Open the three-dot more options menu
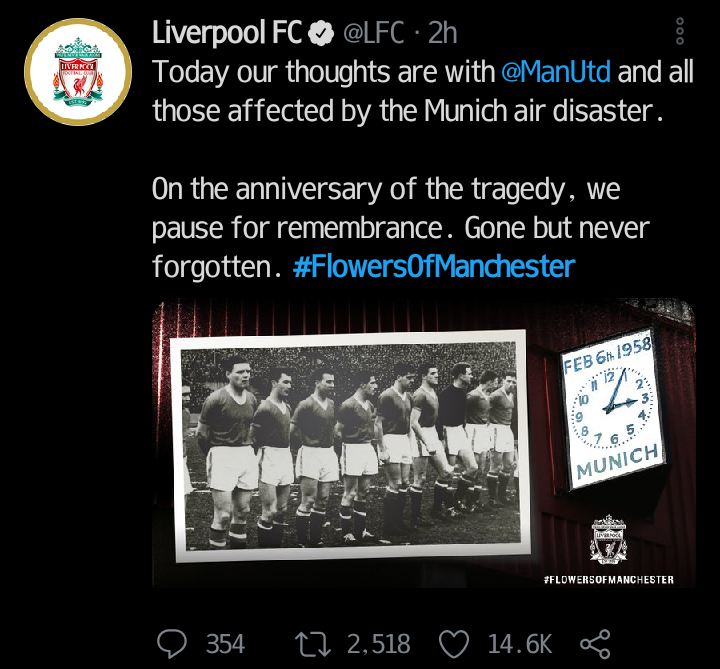 click(x=680, y=31)
